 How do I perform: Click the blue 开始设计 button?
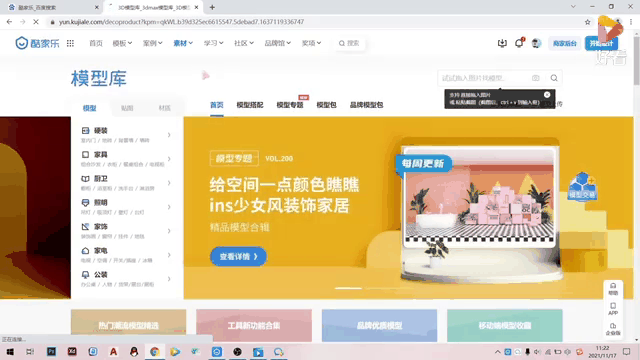pos(601,43)
